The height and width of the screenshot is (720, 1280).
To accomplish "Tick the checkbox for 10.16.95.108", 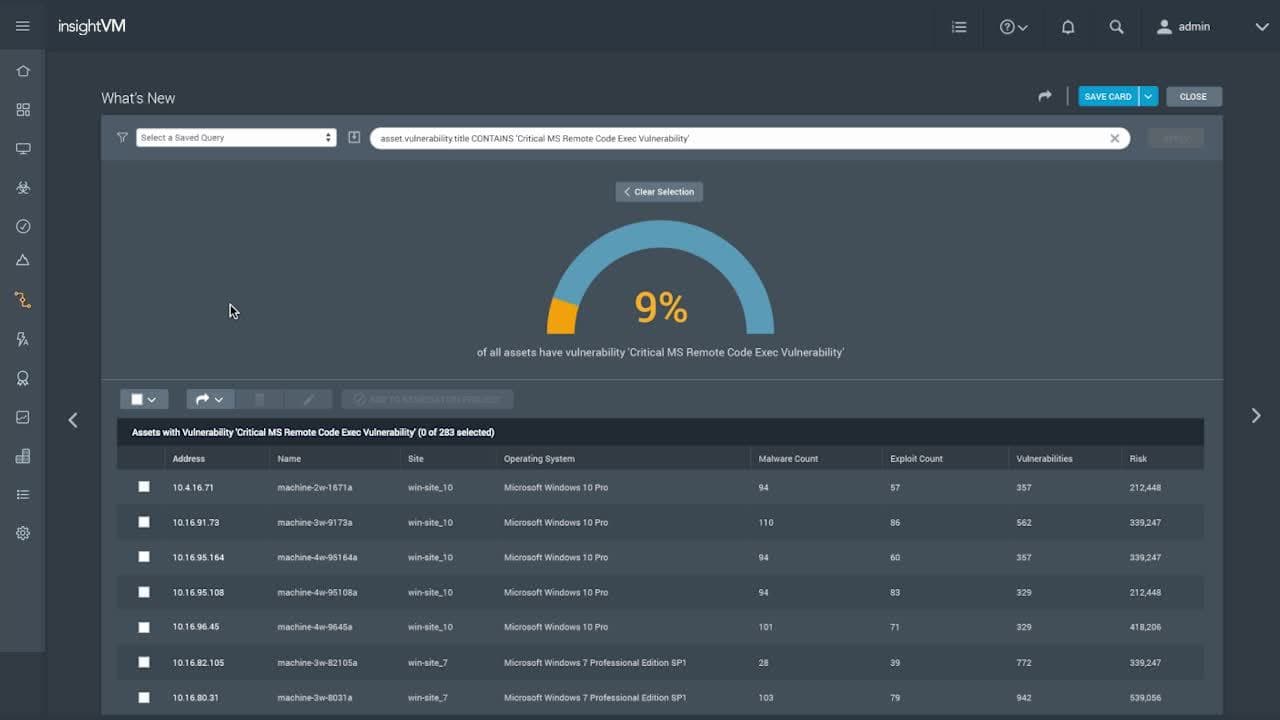I will coord(144,592).
